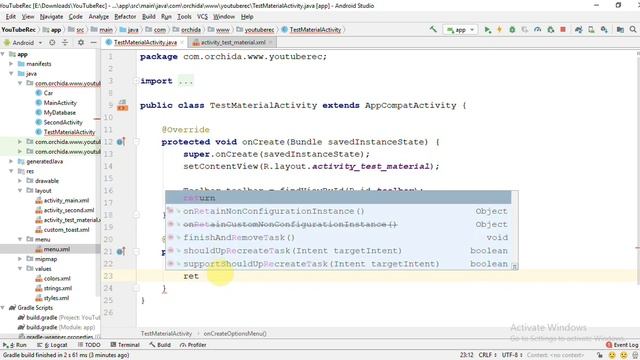Click override gutter icon on line 21
Viewport: 640px width, 360px height.
point(121,251)
